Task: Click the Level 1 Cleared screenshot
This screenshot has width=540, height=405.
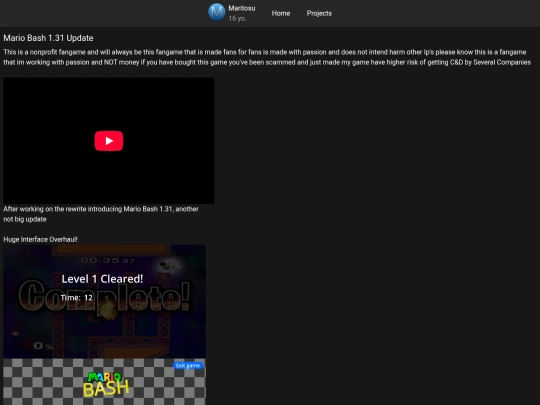Action: [105, 301]
